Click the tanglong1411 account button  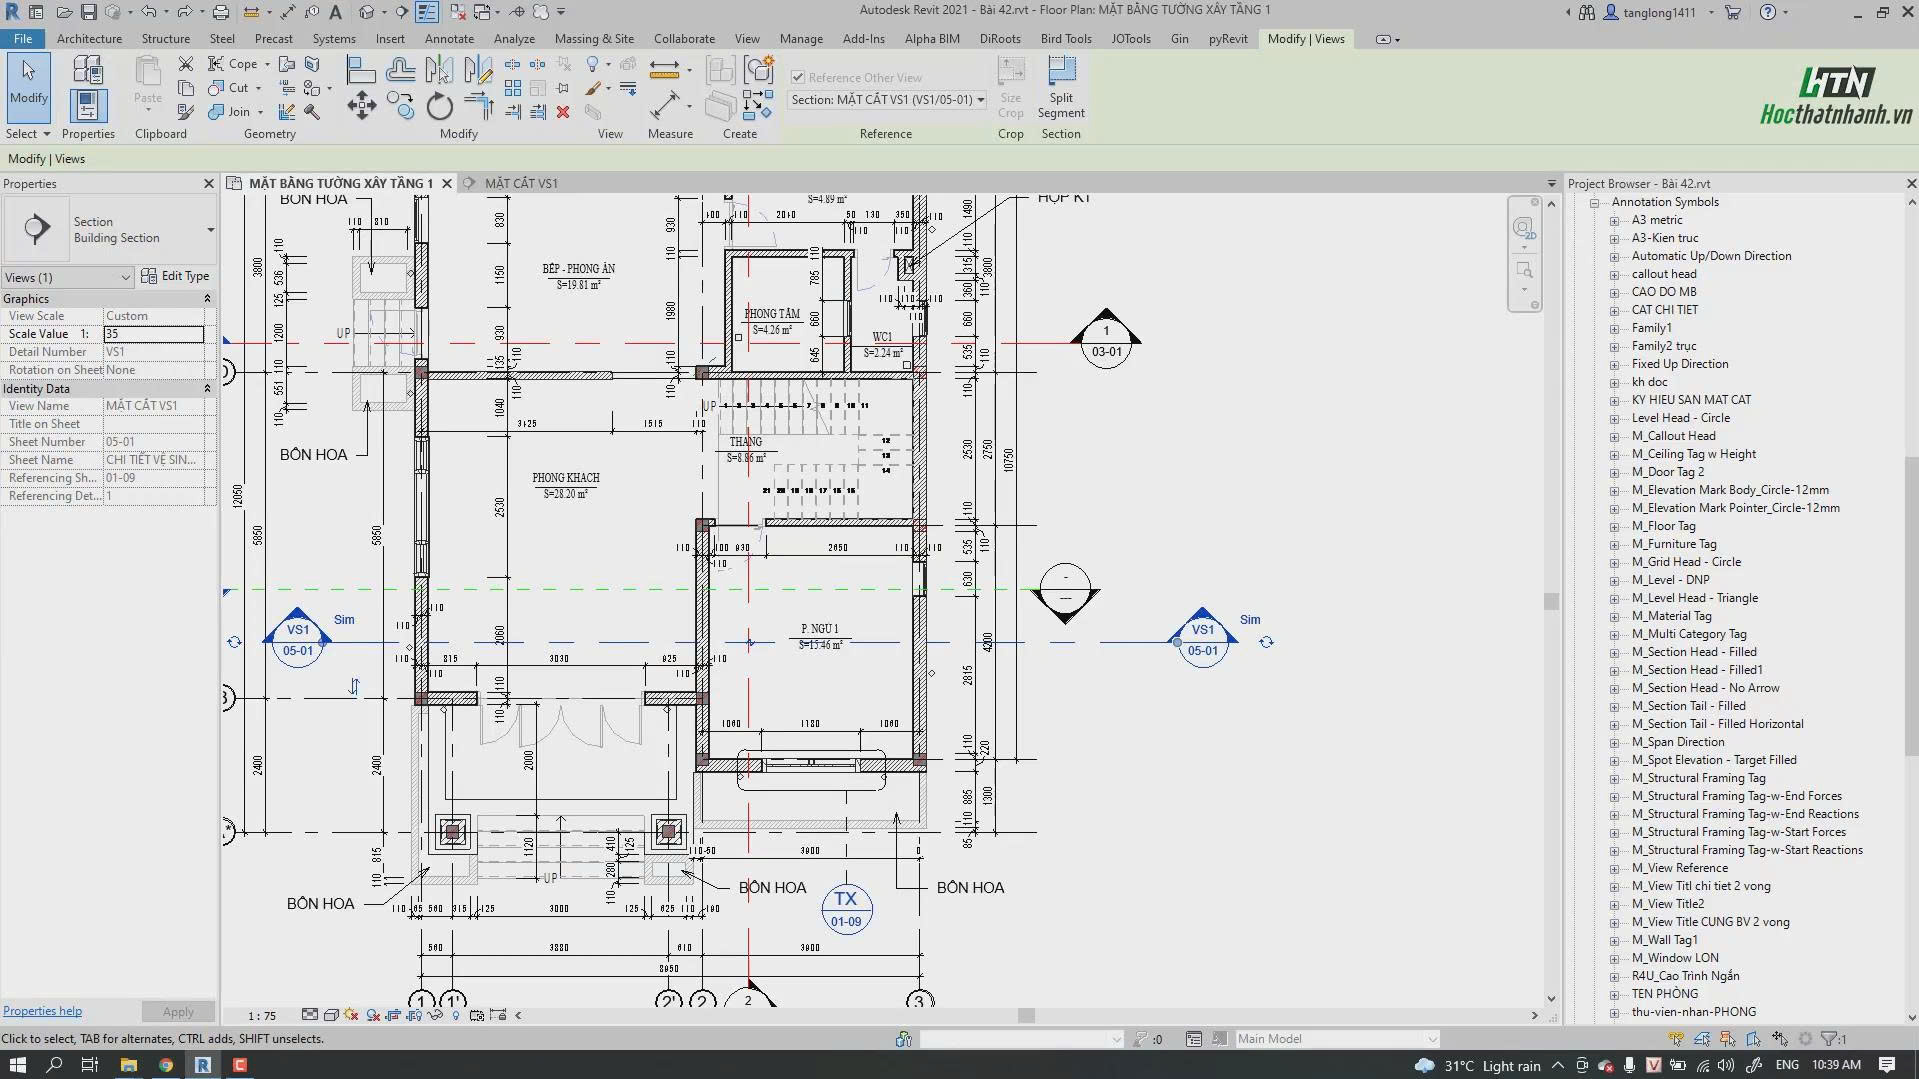(1651, 12)
